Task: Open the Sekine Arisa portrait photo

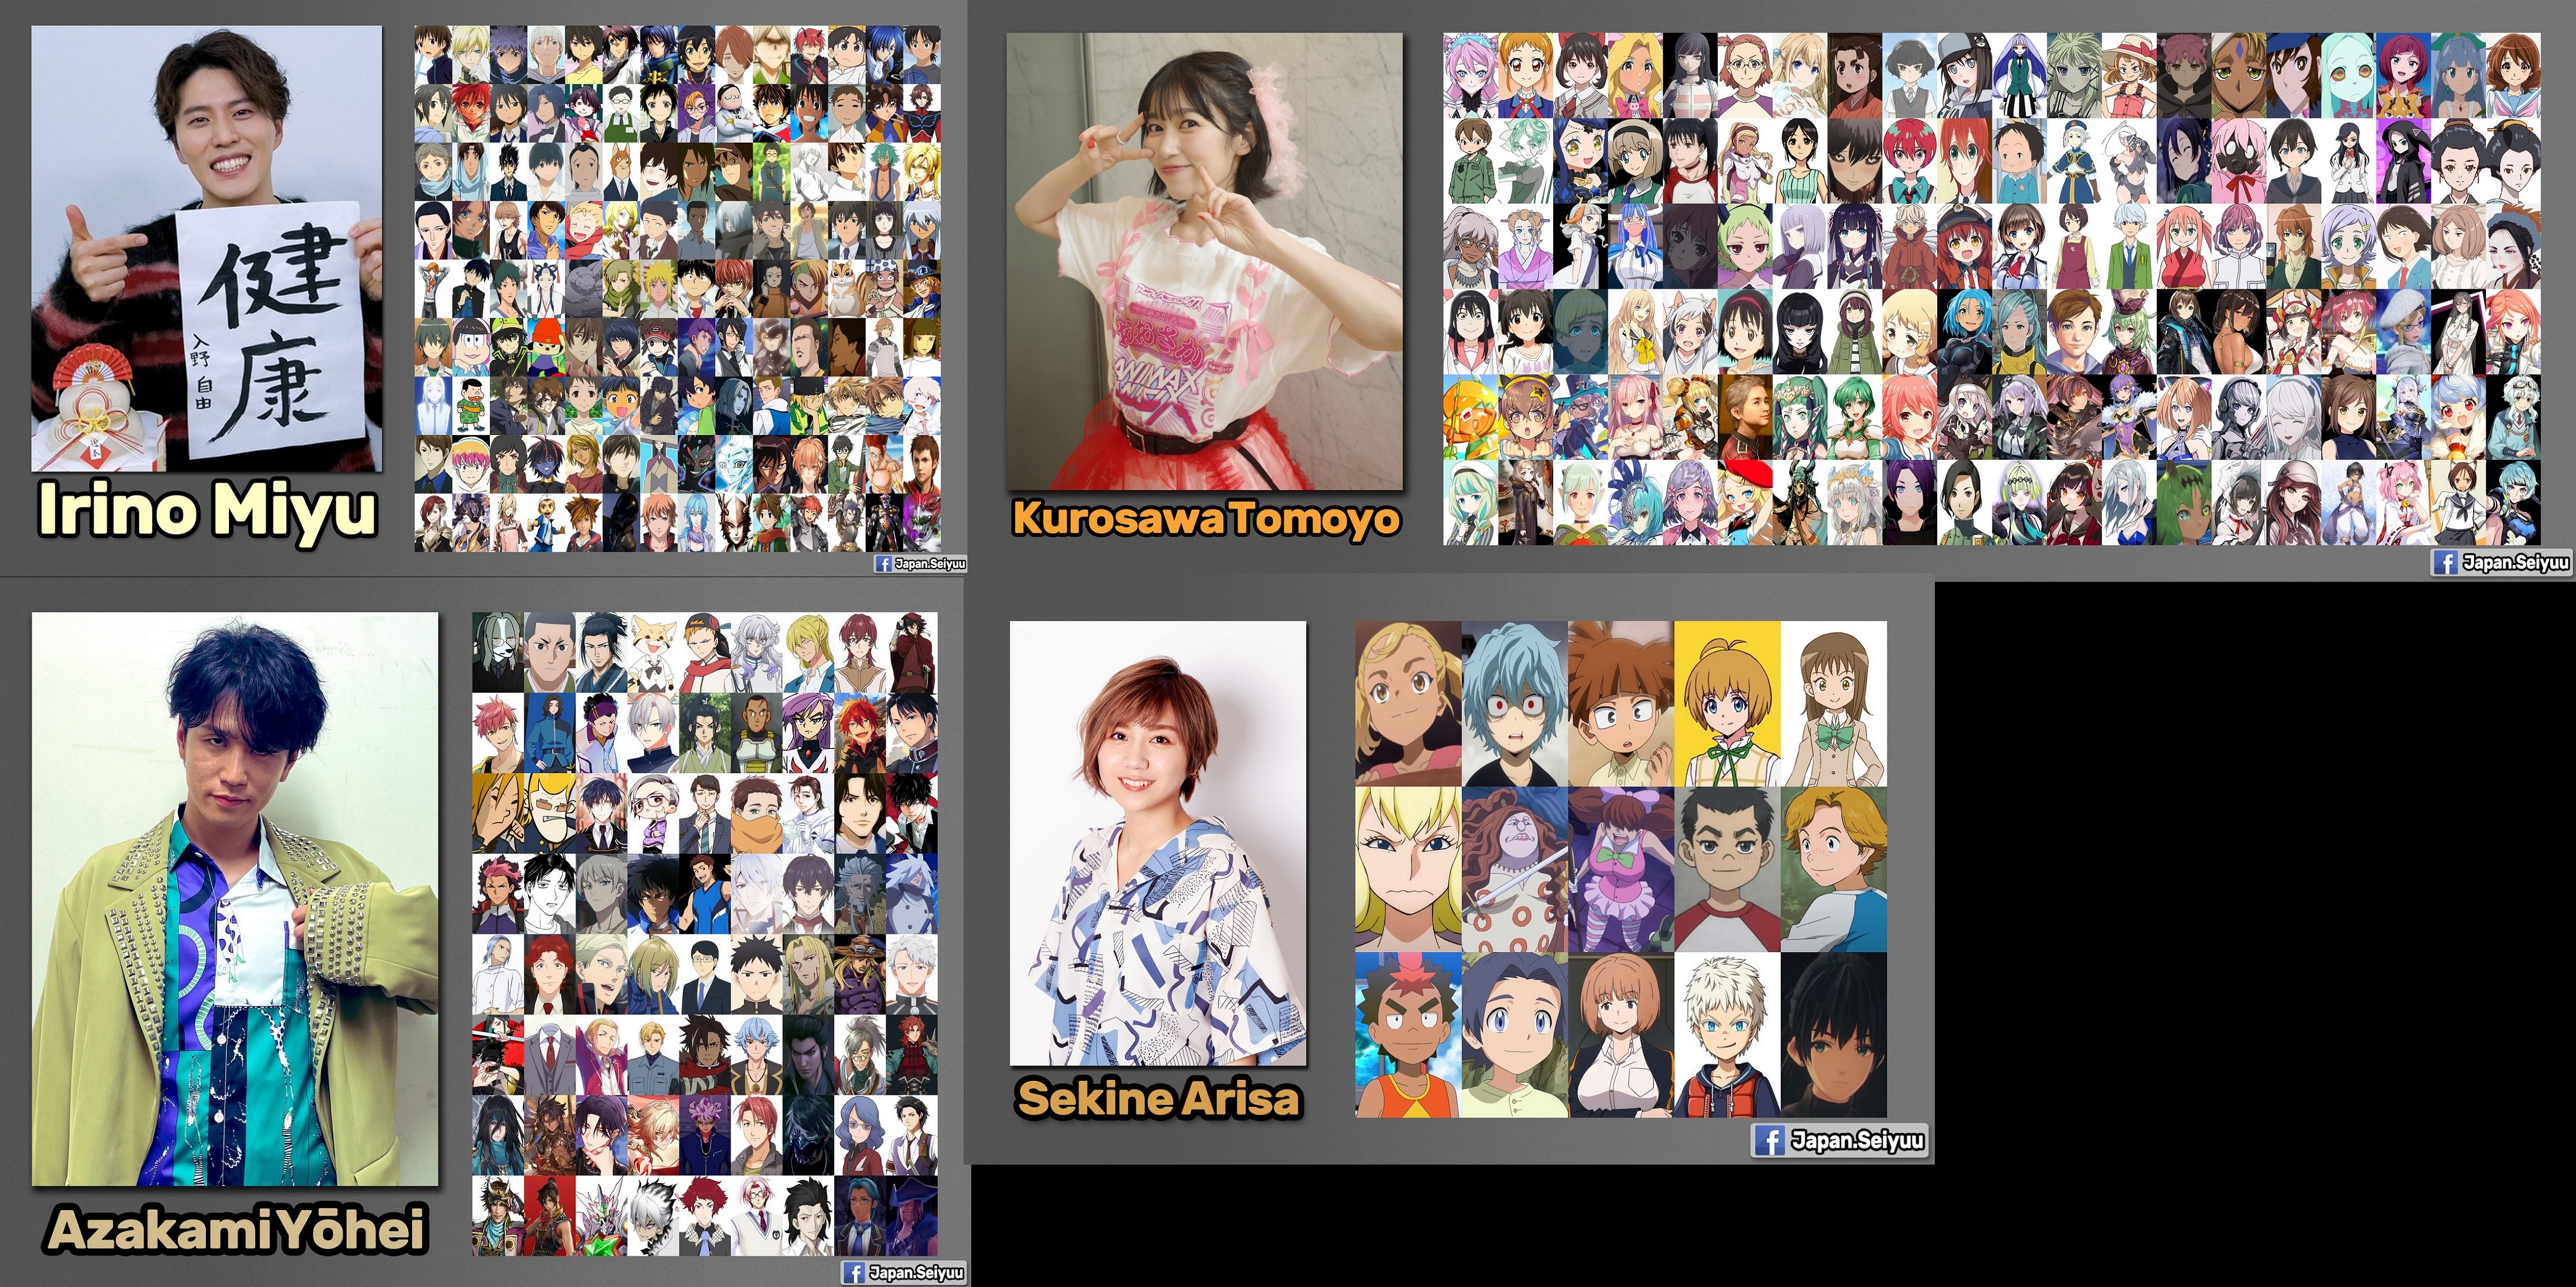Action: point(1158,843)
